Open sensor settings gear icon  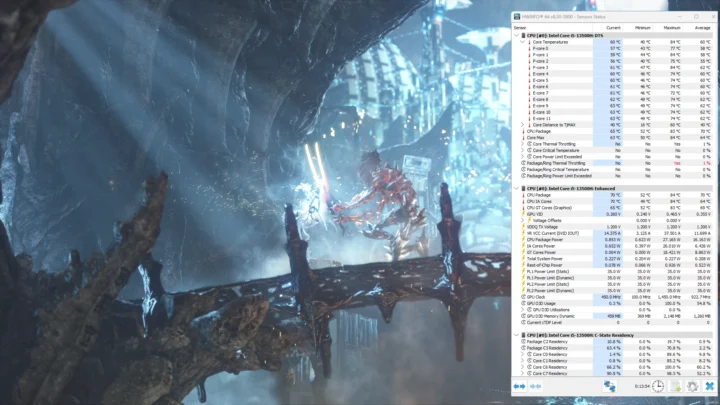pos(692,386)
